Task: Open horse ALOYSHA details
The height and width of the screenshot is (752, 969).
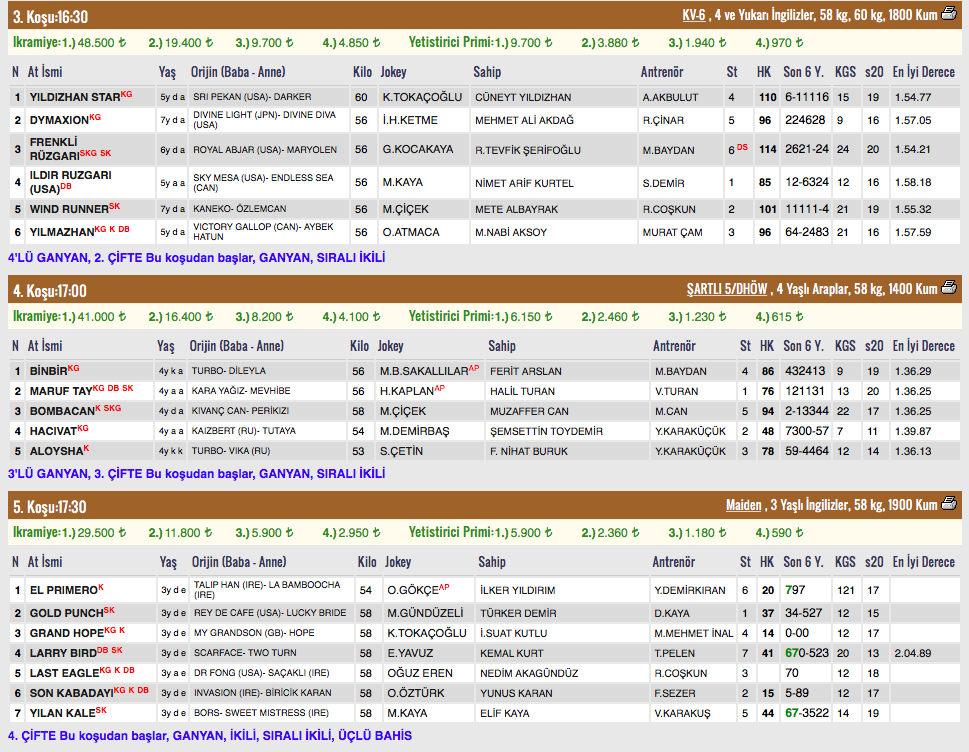Action: point(55,451)
